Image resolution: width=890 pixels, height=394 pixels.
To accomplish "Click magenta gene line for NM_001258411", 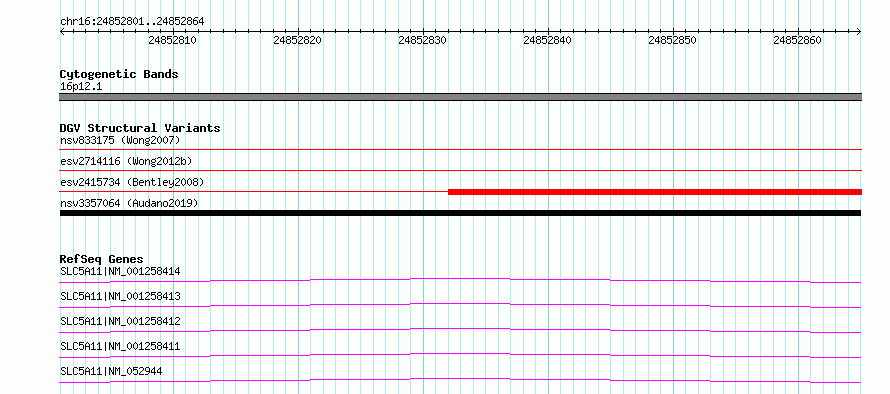I will pyautogui.click(x=460, y=355).
